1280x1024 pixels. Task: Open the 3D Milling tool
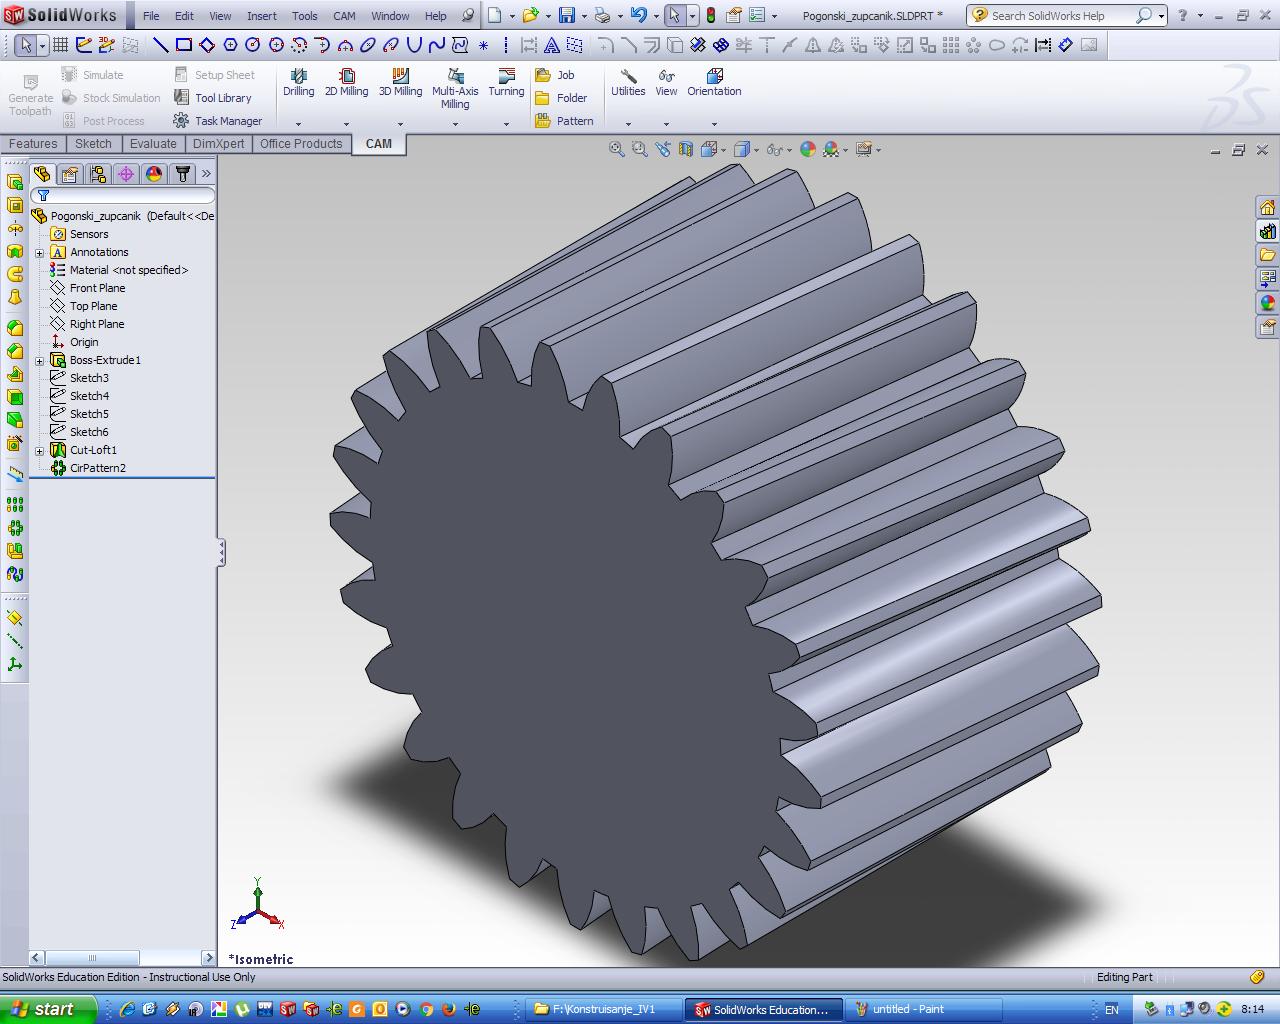point(400,83)
